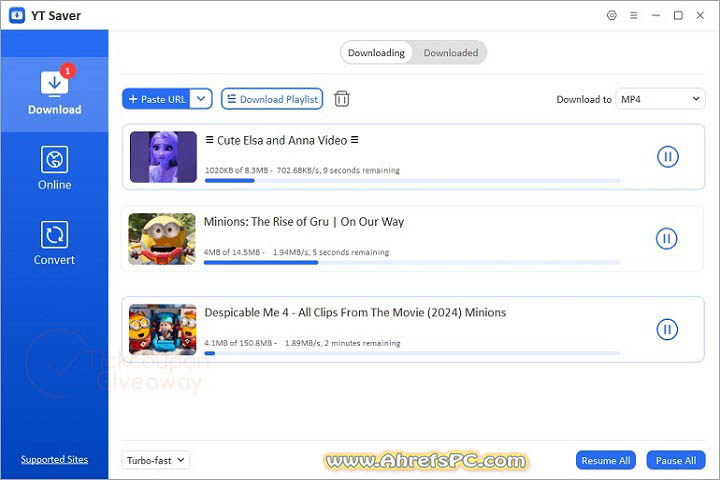Click the YT Saver logo icon

tap(17, 16)
